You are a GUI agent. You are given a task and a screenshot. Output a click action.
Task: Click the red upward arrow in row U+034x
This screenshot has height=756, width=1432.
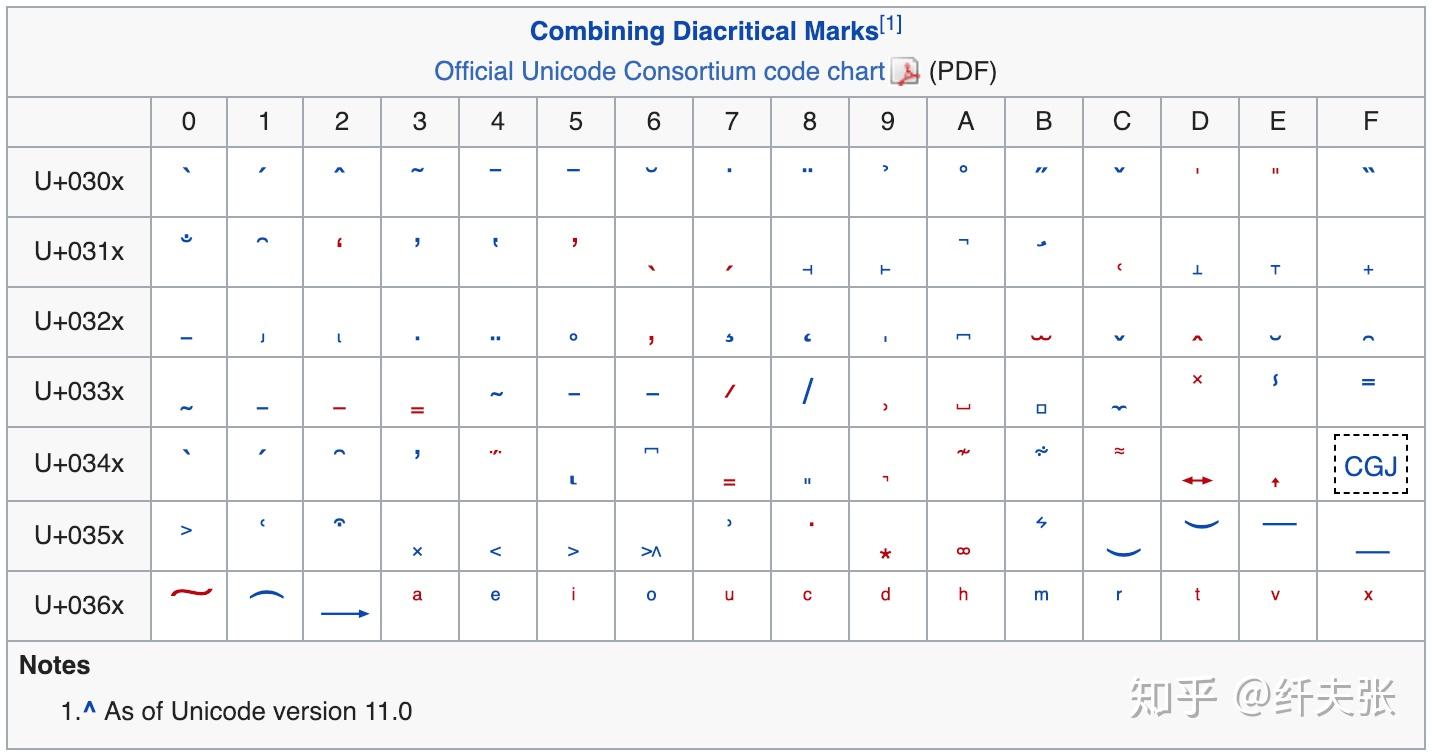tap(1275, 482)
